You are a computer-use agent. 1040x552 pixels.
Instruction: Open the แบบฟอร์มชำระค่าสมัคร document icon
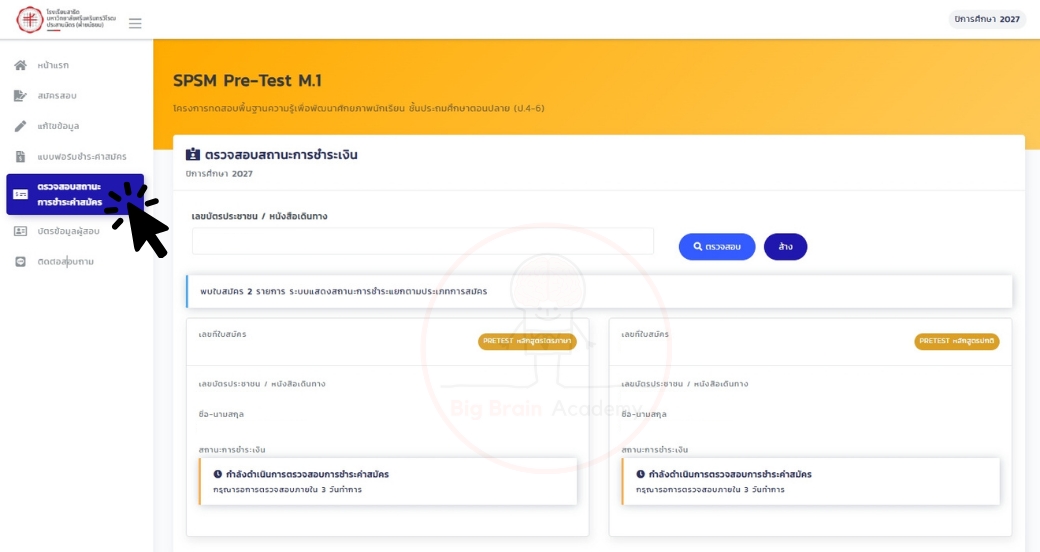coord(21,157)
